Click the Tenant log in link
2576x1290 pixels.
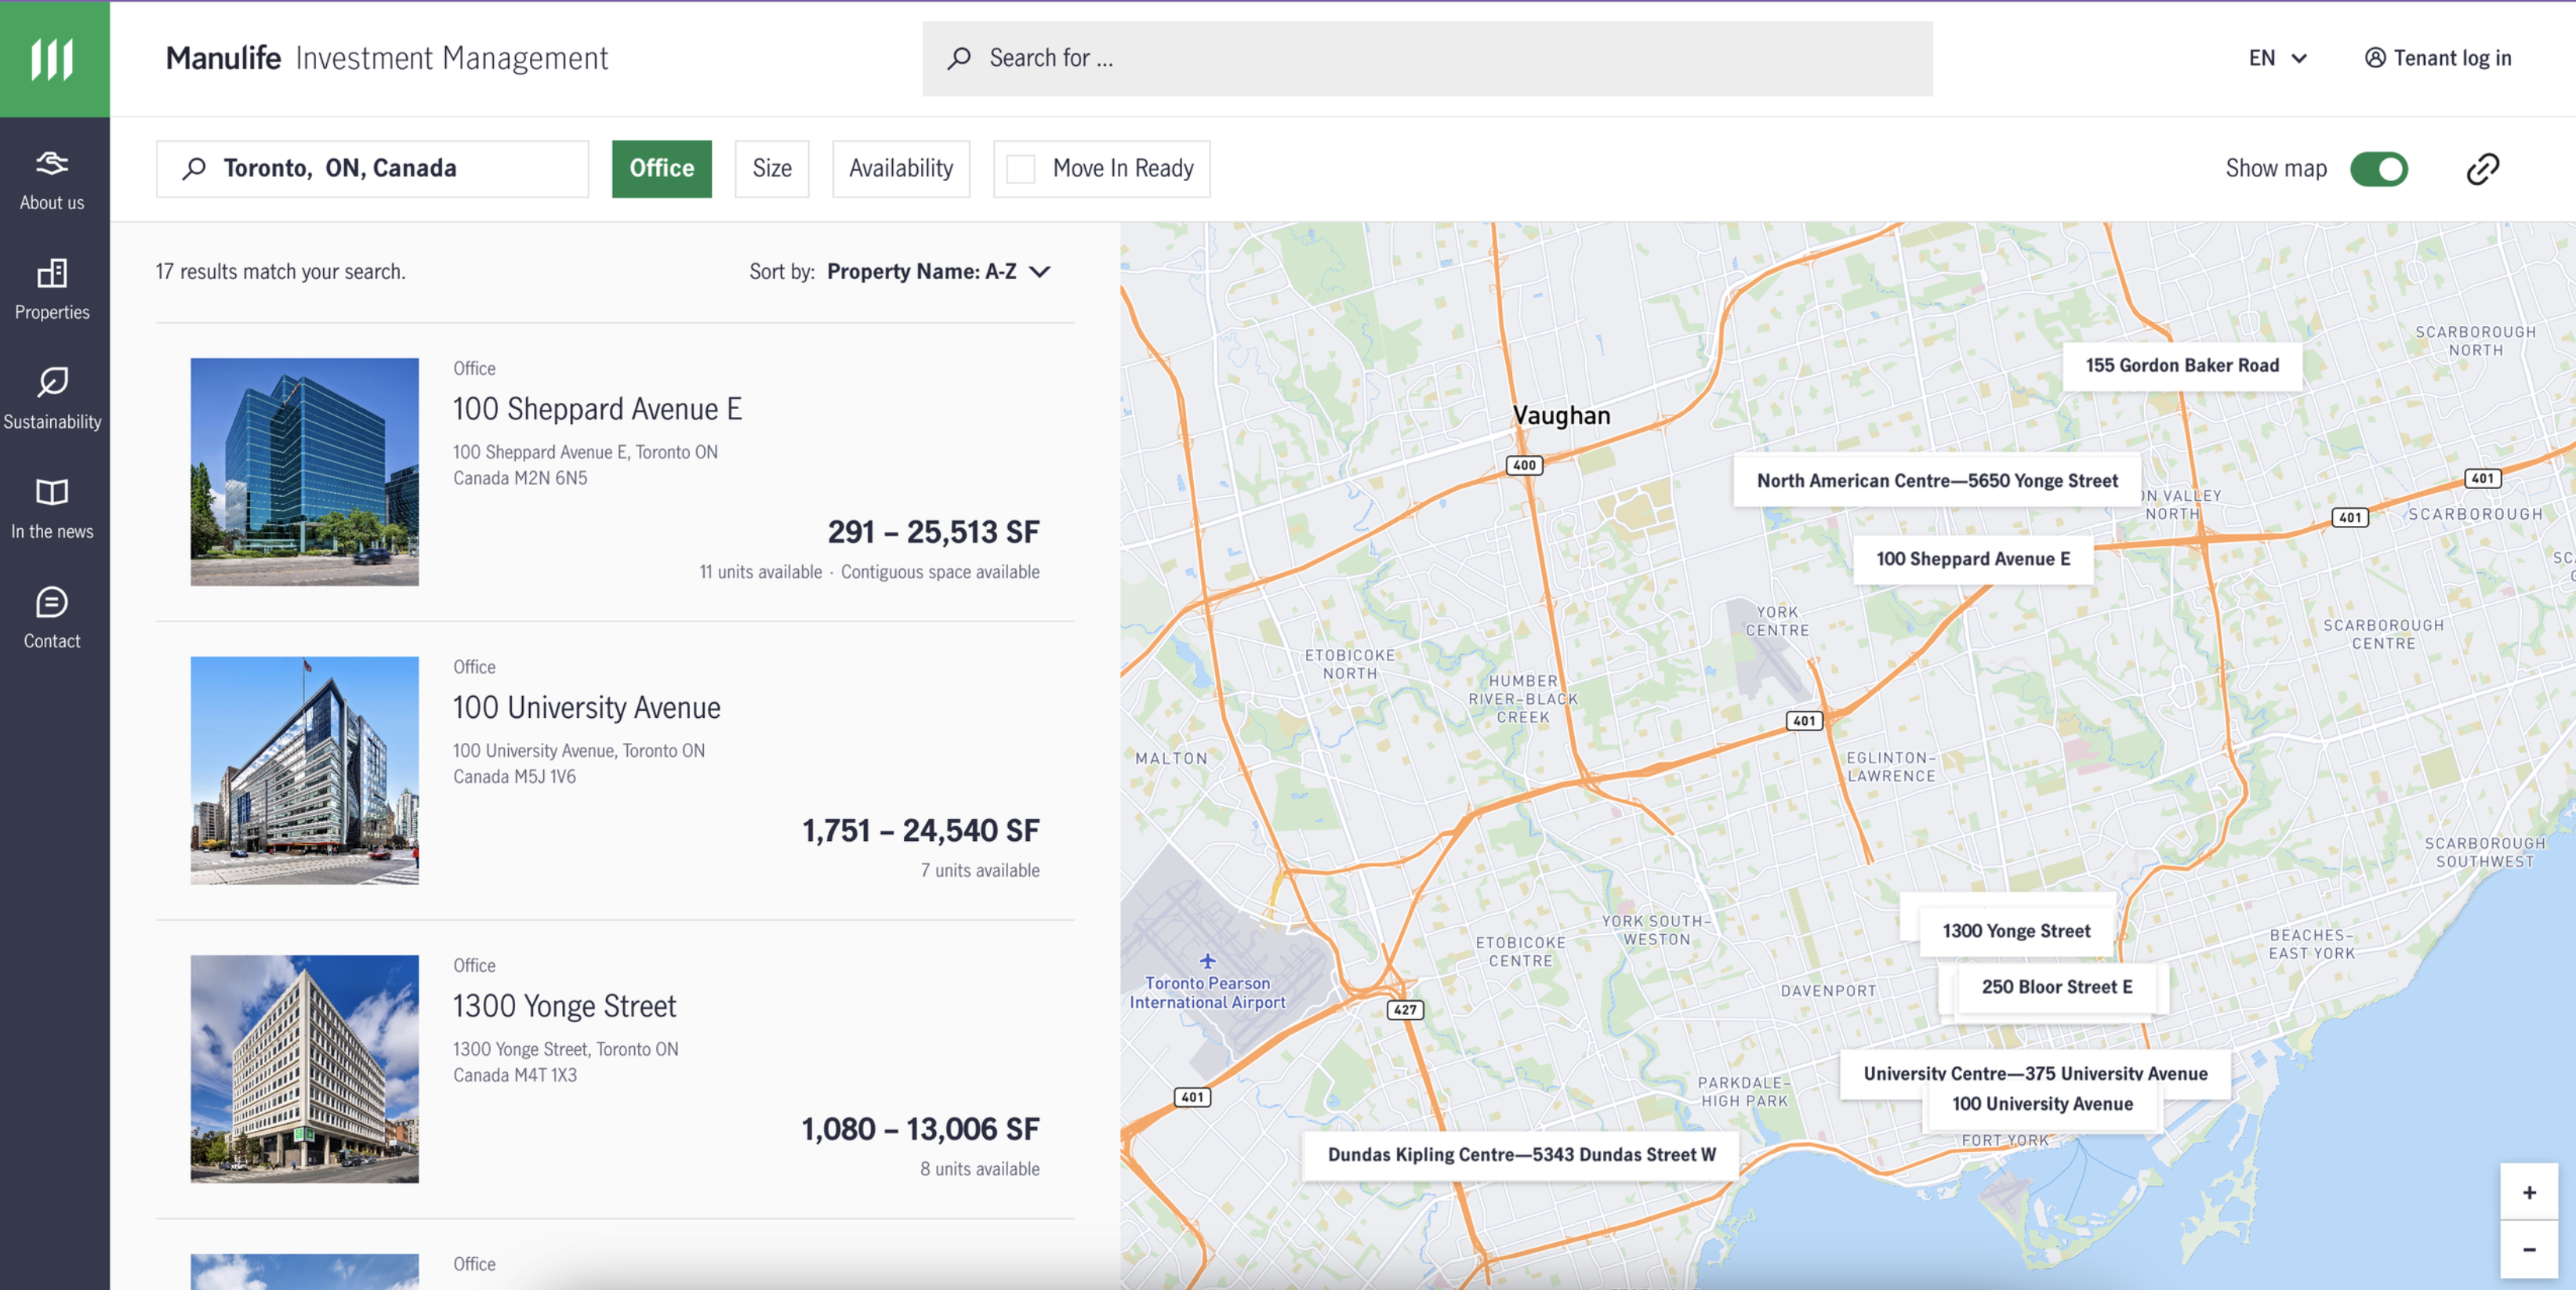click(2438, 58)
